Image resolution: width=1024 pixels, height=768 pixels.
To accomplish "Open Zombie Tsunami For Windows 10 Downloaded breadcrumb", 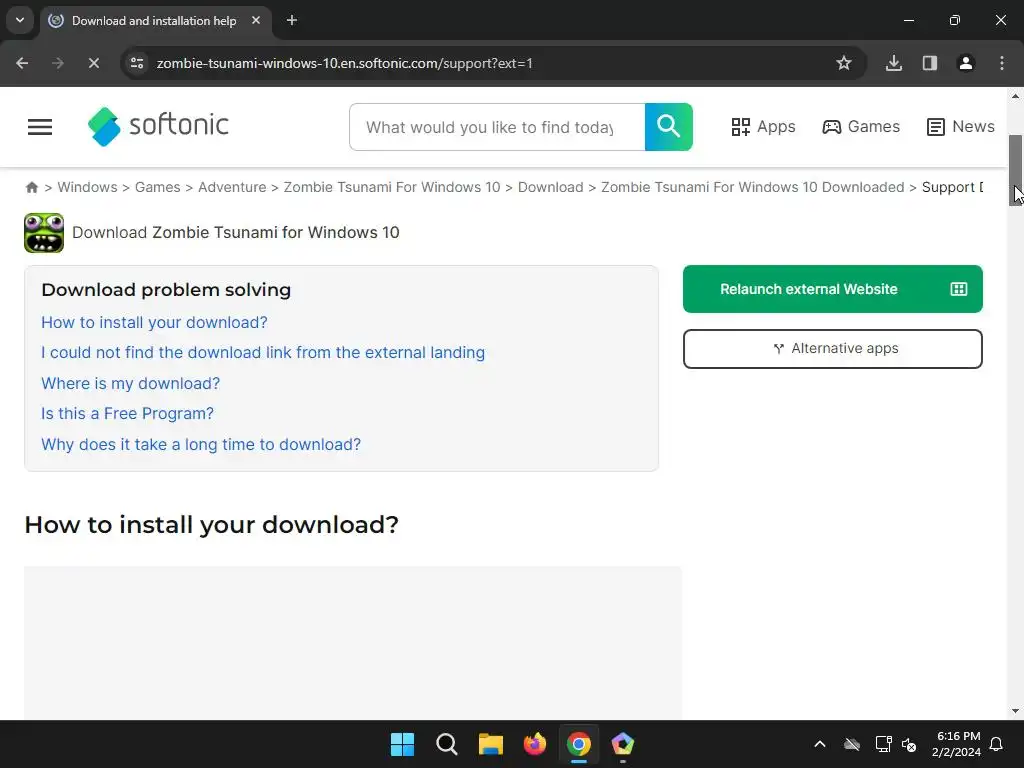I will point(752,187).
